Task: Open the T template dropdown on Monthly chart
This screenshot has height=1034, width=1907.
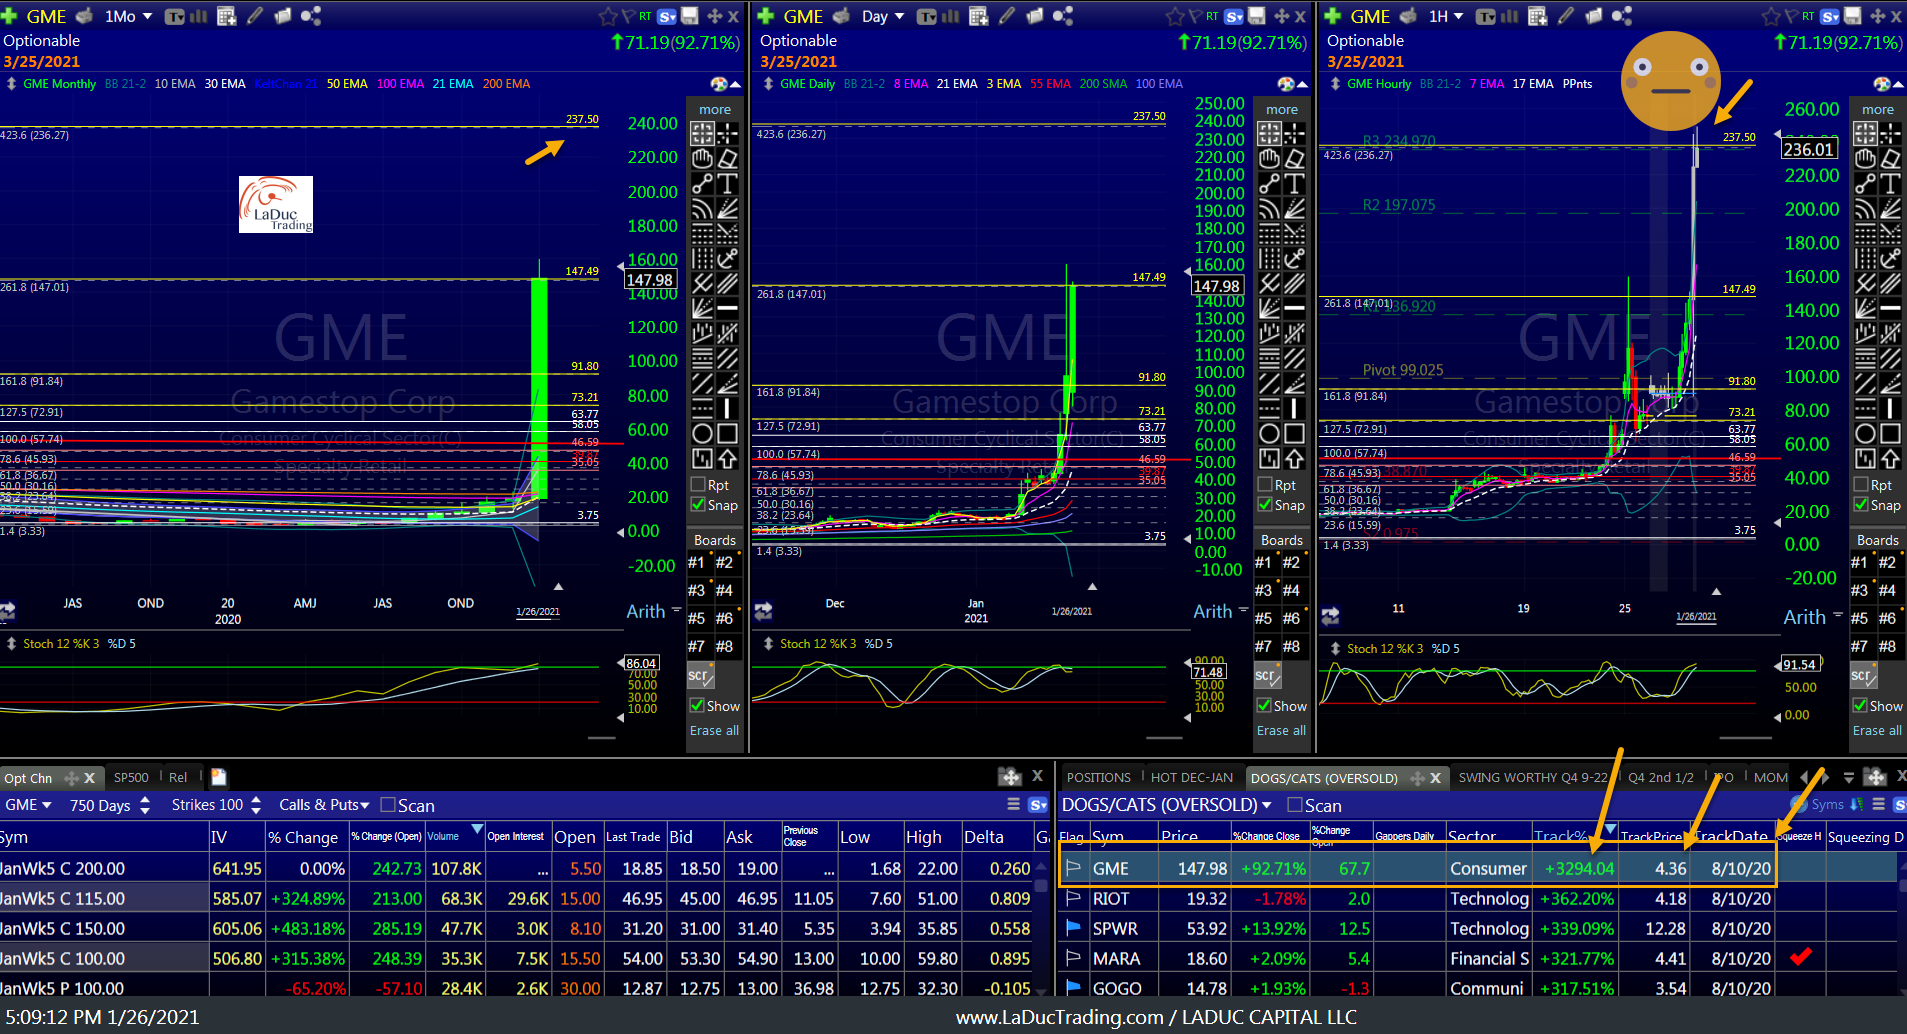Action: pos(175,16)
